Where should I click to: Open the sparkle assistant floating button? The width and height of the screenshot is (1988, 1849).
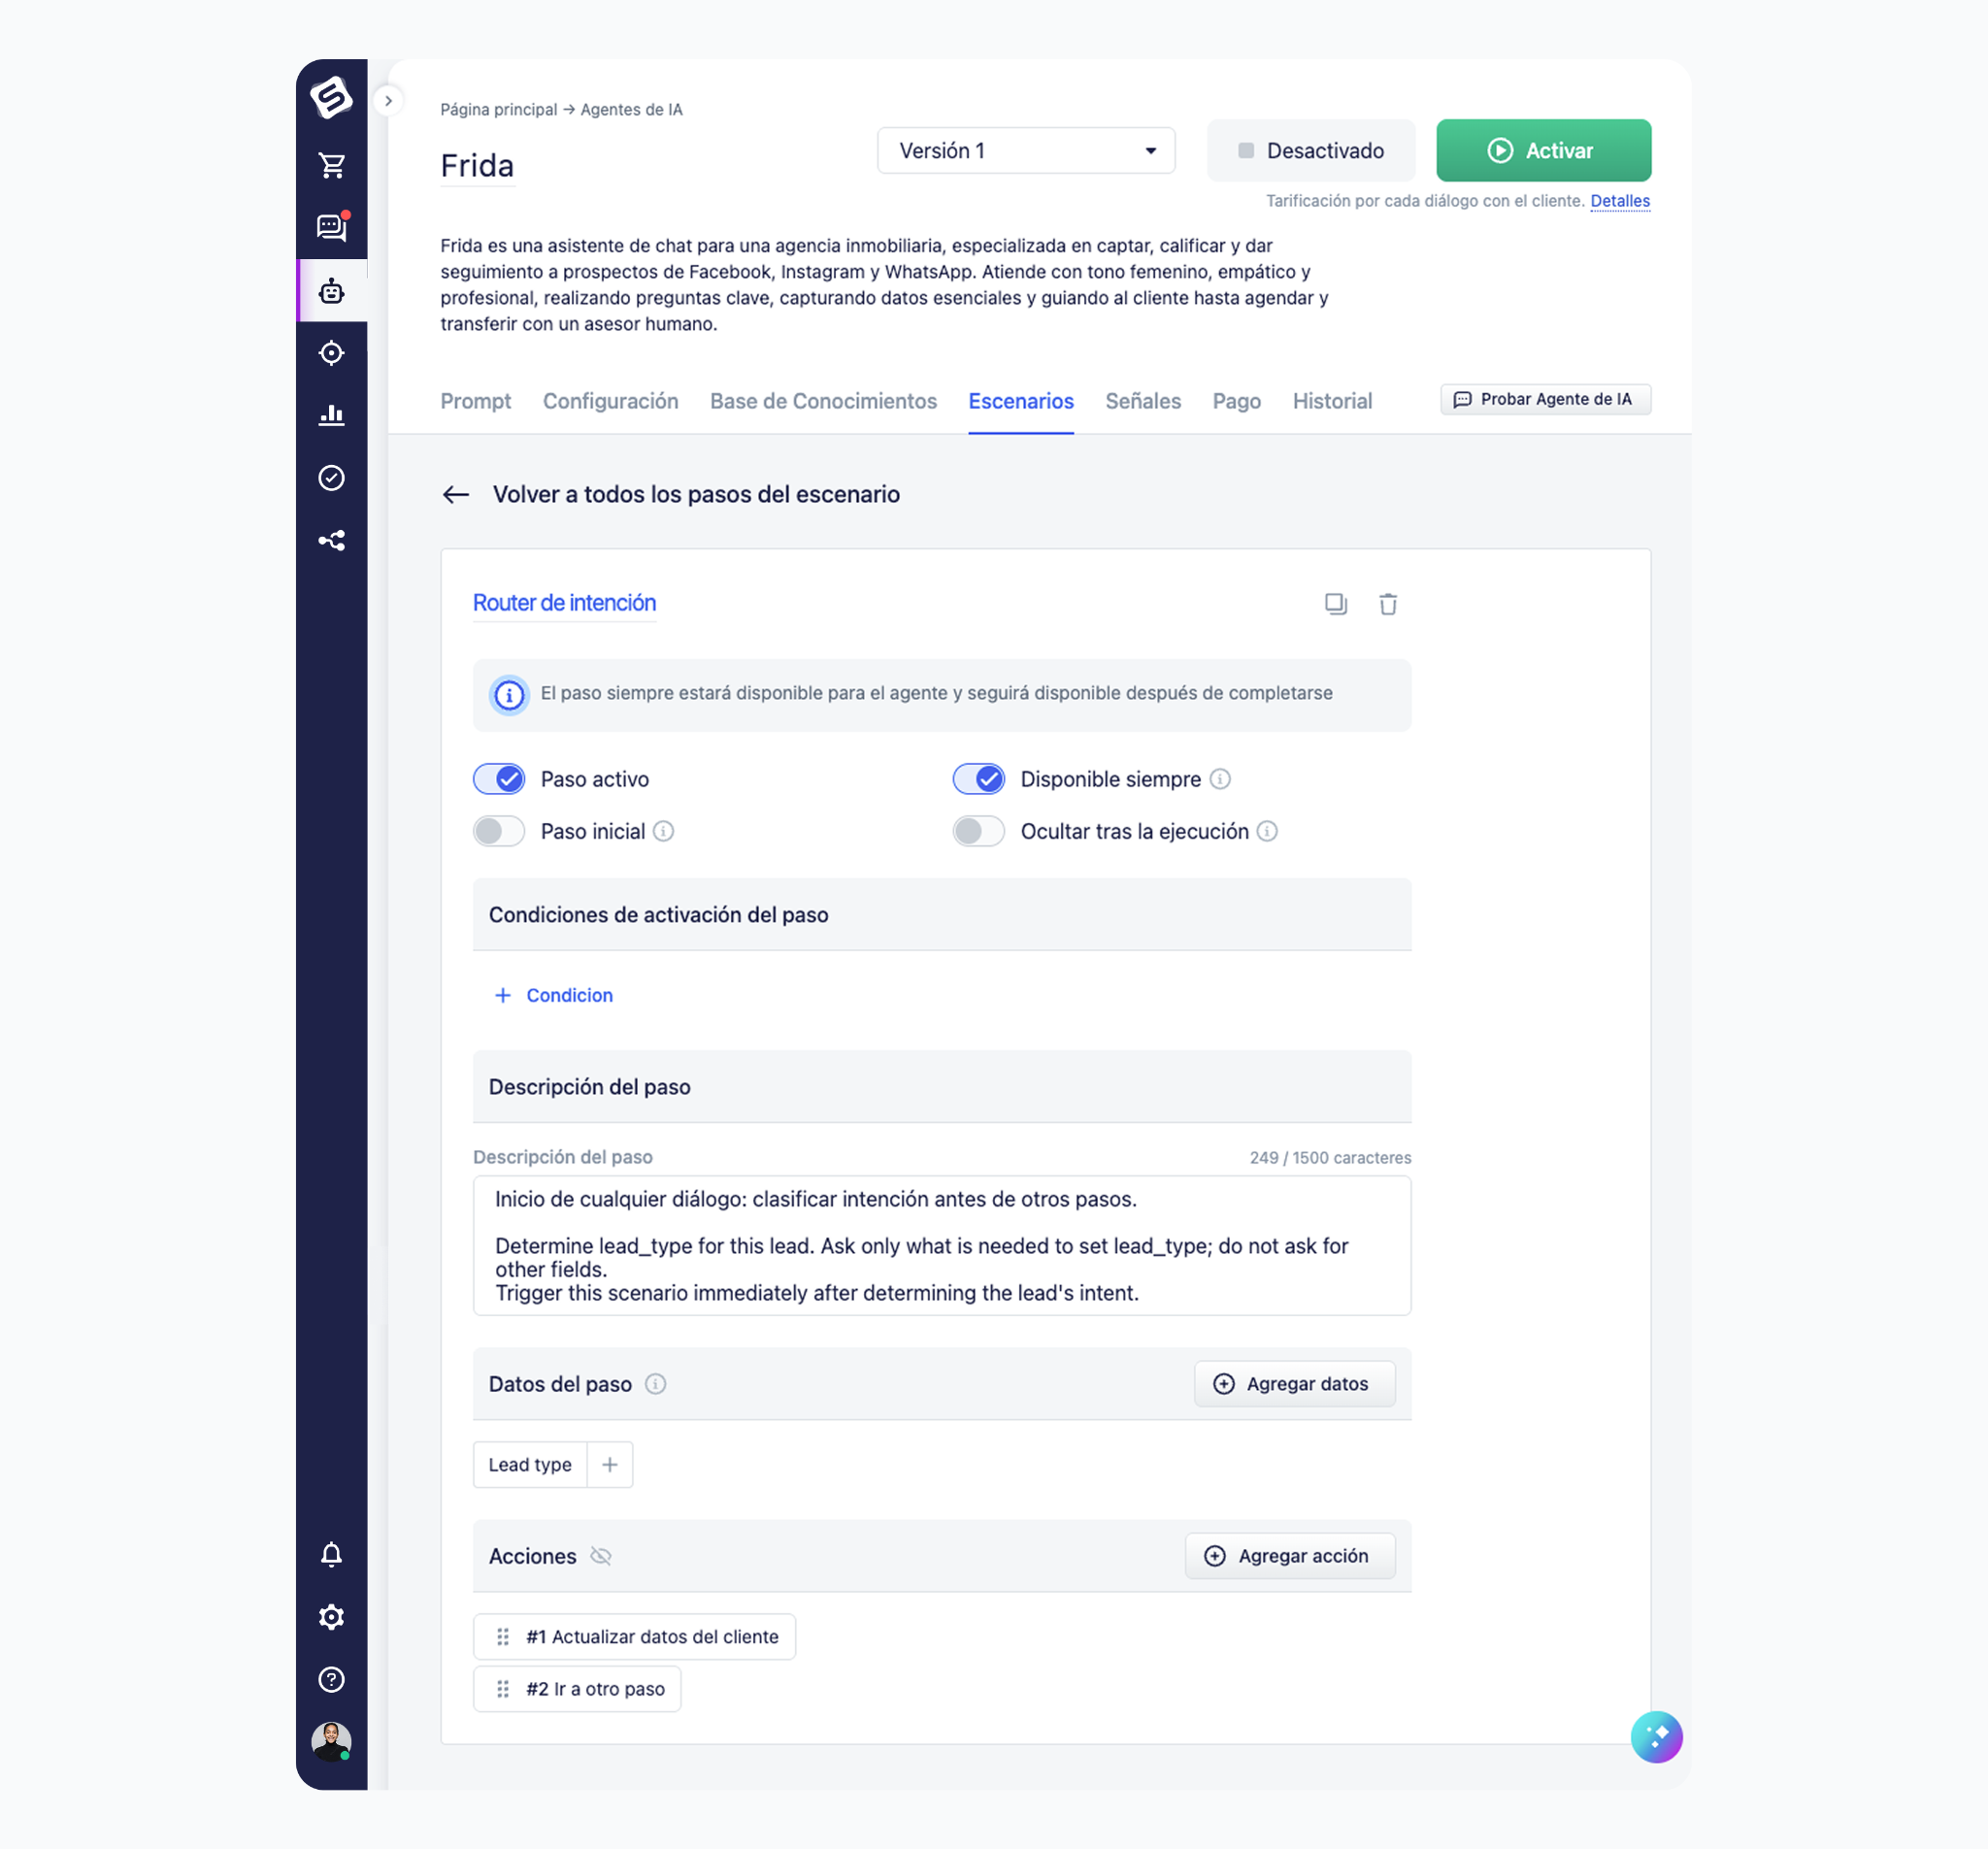click(1656, 1737)
